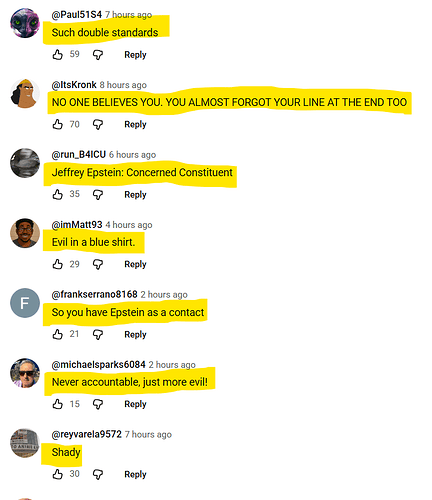Image resolution: width=432 pixels, height=500 pixels.
Task: Like the "Jeffrey Epstein: Concerned Constituent" comment
Action: [58, 194]
